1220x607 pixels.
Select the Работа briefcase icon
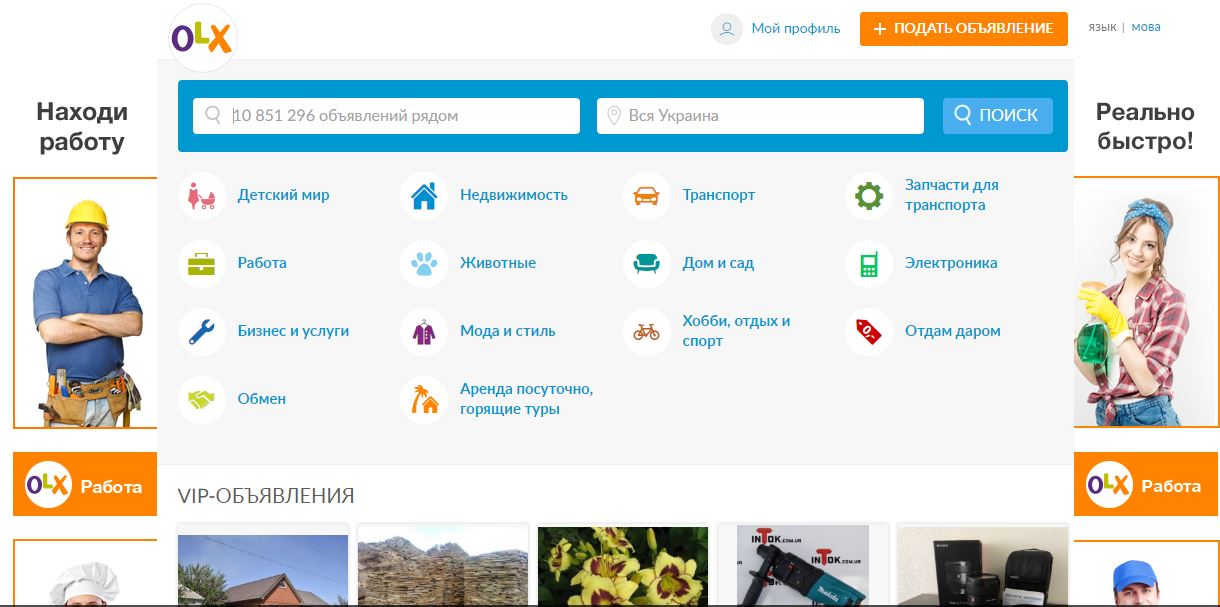[x=202, y=264]
